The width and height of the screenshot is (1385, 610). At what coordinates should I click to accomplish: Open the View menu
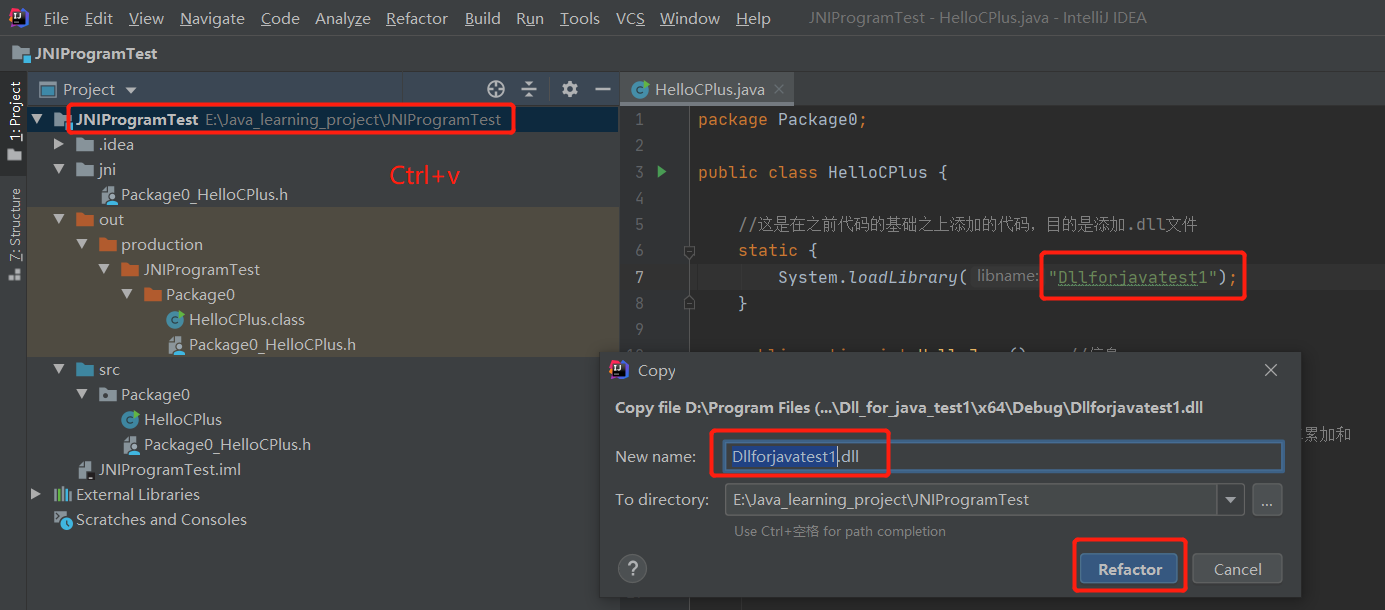coord(146,18)
